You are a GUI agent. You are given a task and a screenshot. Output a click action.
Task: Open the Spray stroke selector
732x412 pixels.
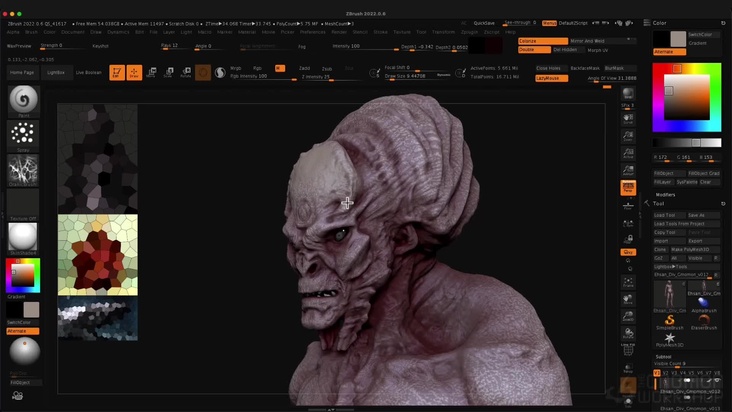point(23,136)
